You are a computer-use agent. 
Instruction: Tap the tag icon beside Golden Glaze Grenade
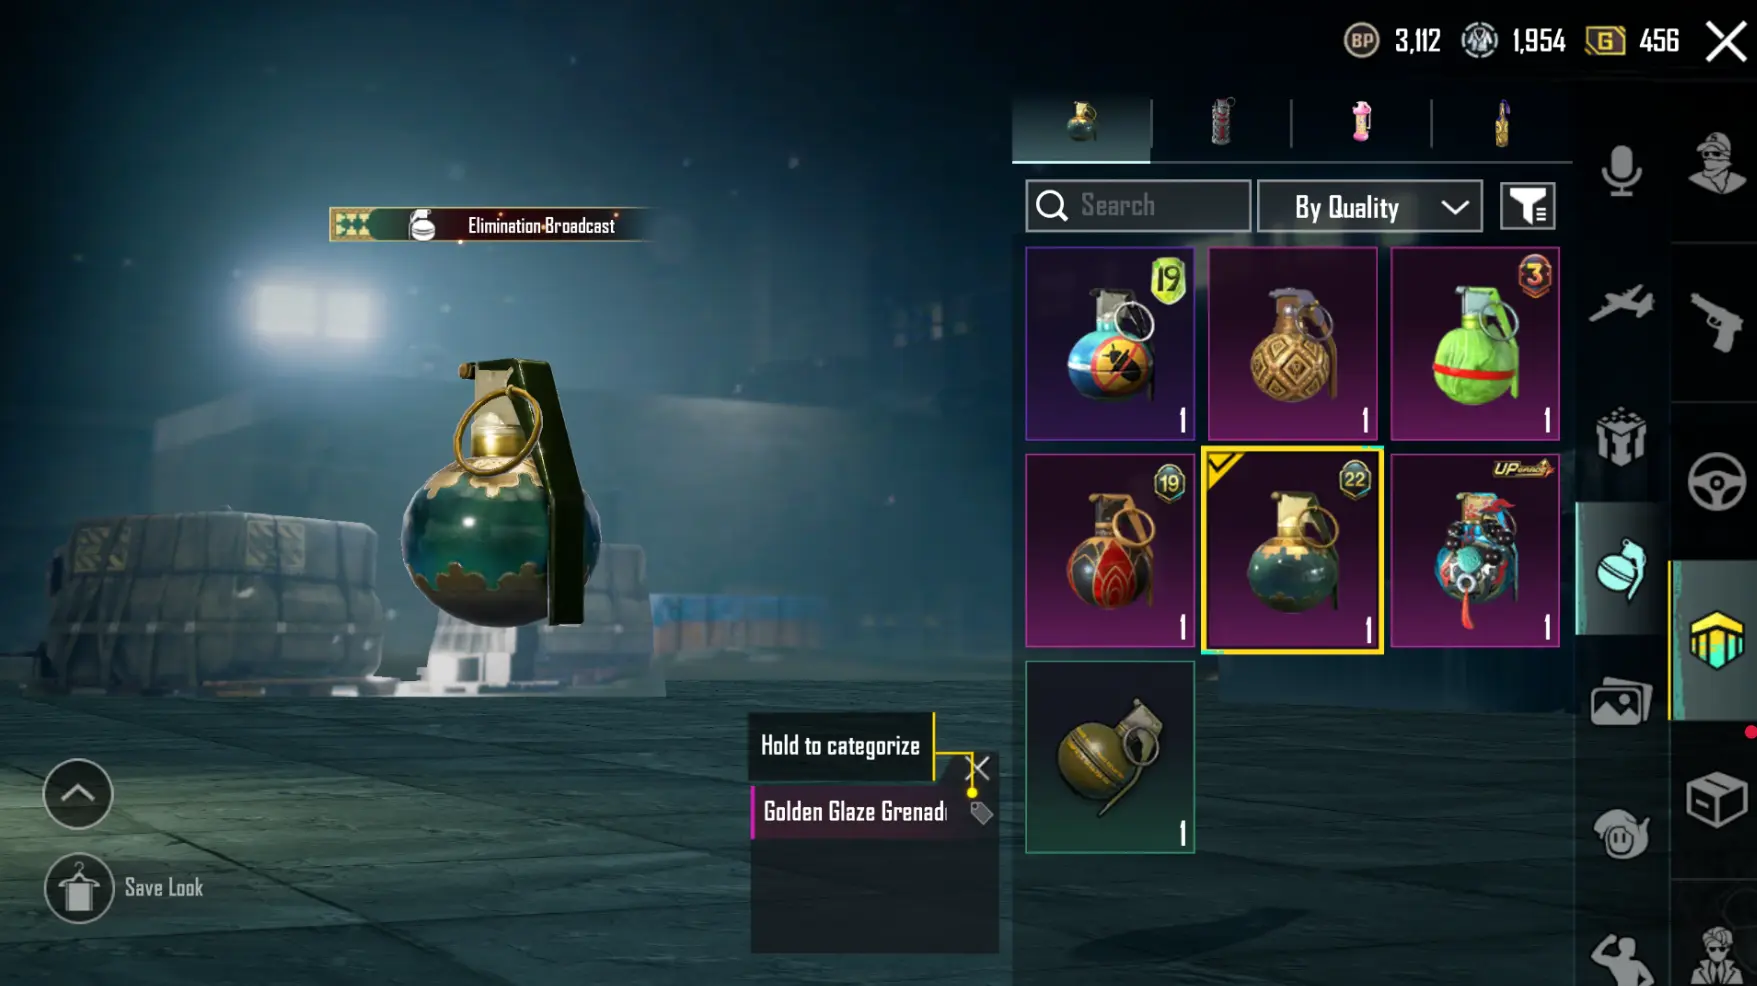point(981,813)
